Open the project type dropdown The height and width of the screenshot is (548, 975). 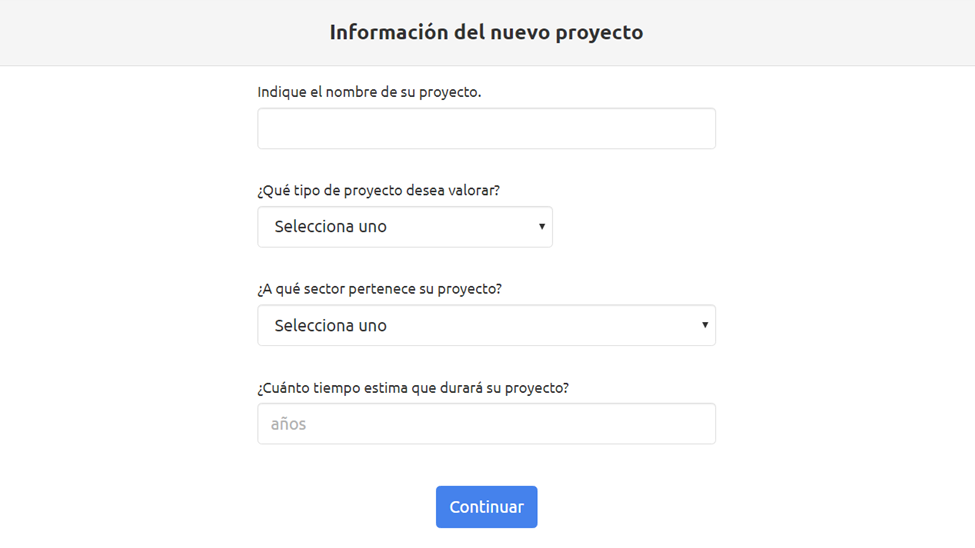click(x=405, y=227)
